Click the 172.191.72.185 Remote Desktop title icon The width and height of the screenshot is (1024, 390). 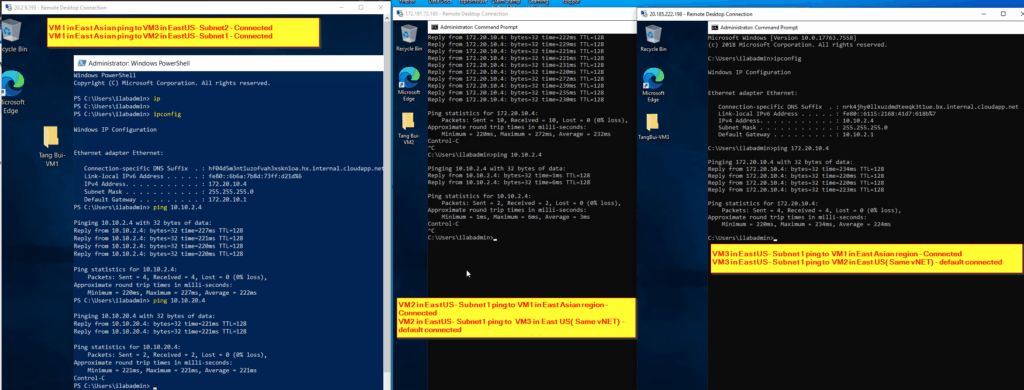400,13
